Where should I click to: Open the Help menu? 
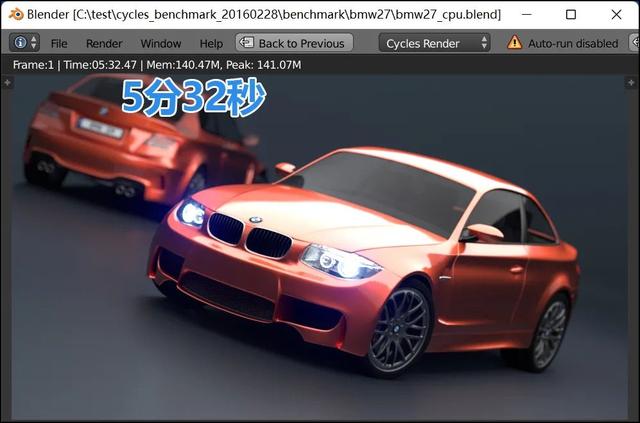tap(211, 43)
